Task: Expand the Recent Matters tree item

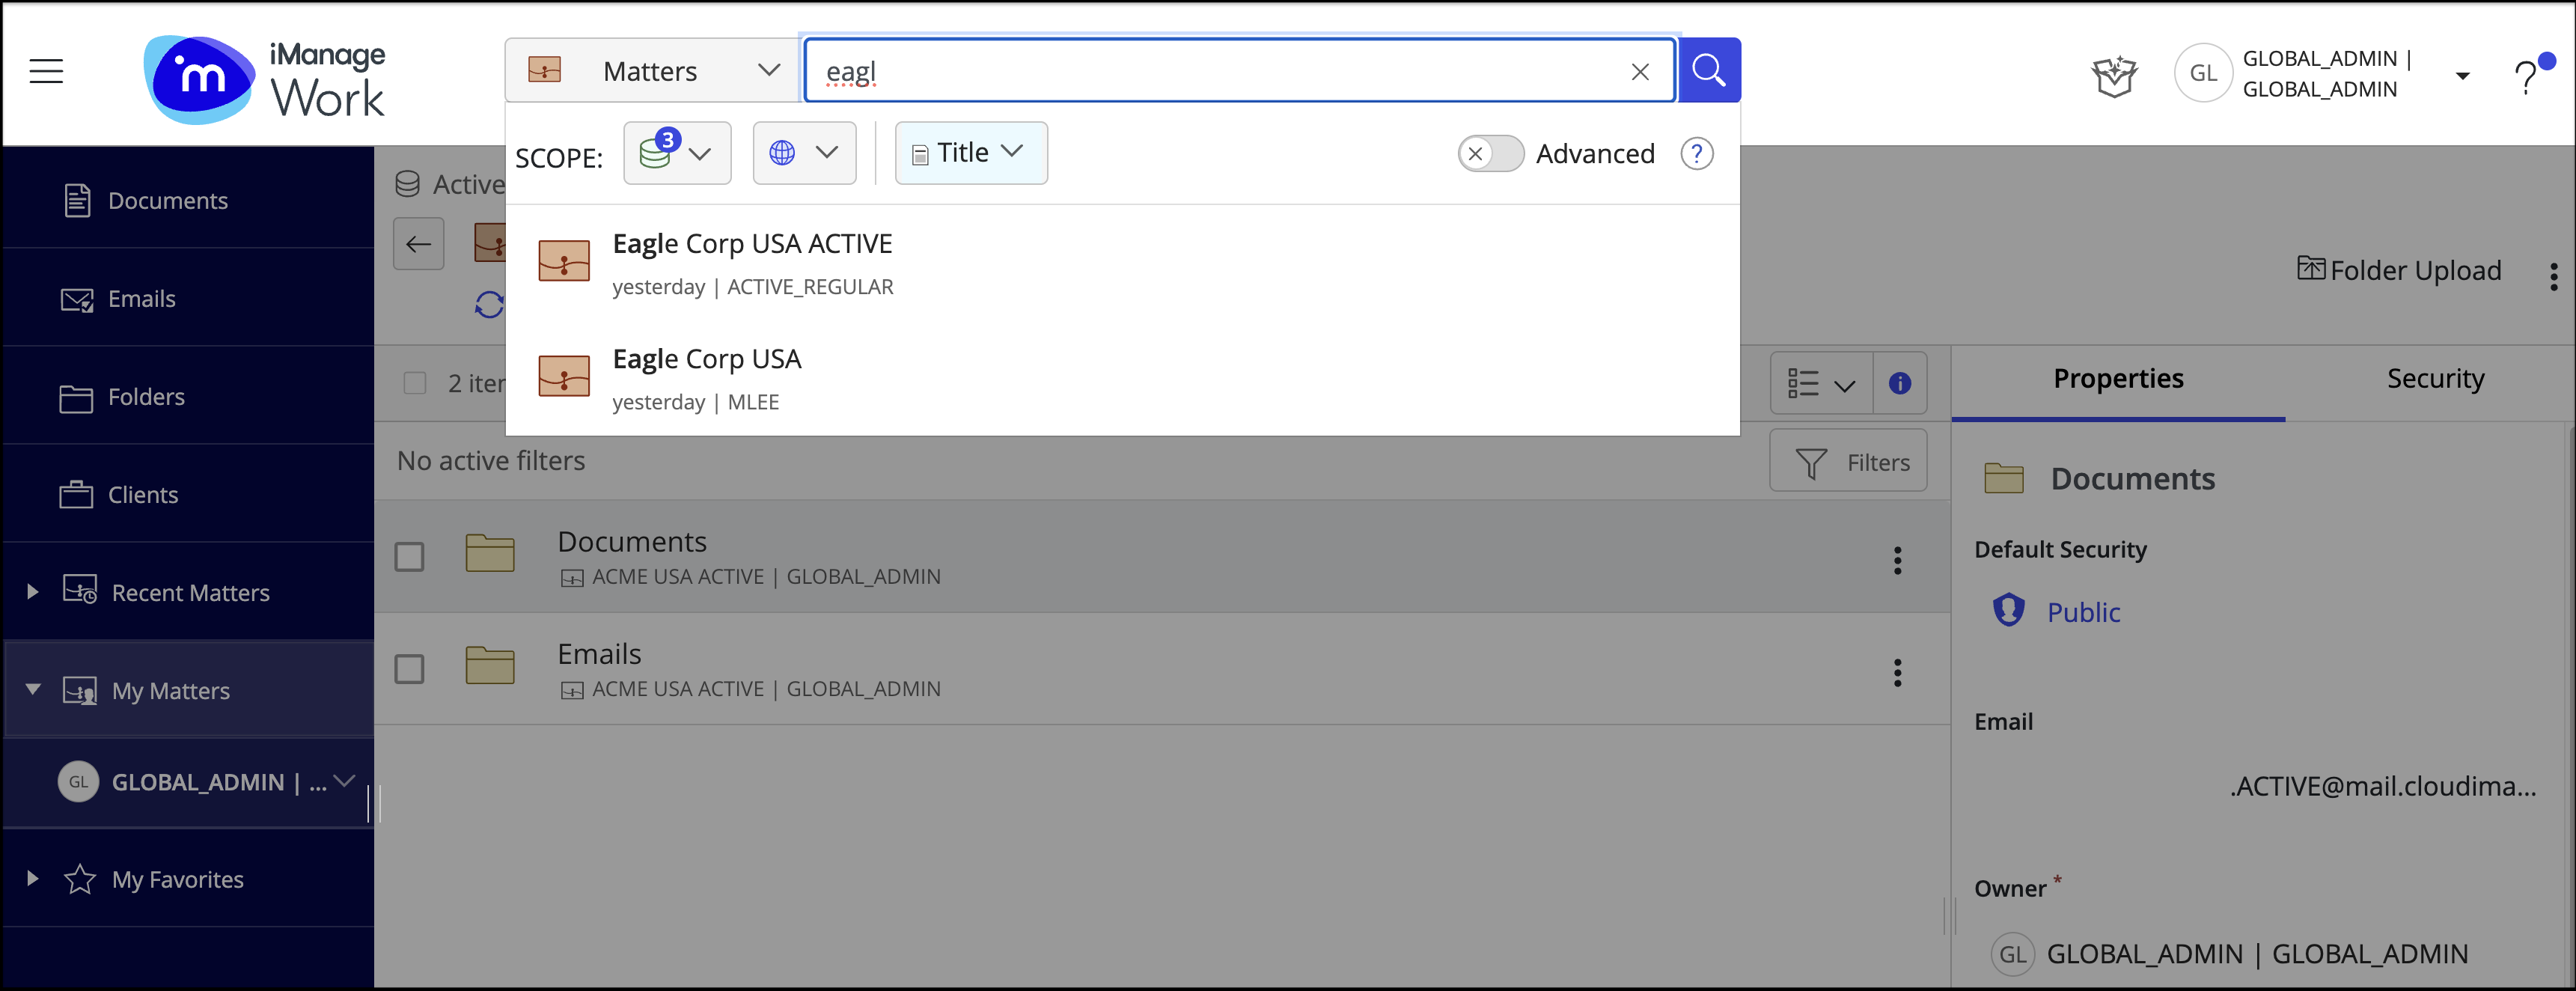Action: (33, 592)
